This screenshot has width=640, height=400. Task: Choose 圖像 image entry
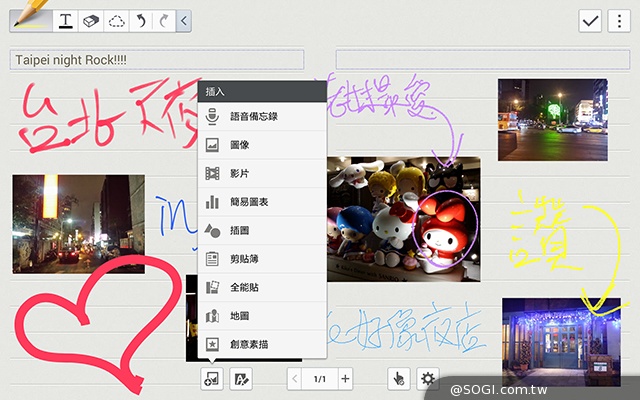point(262,145)
